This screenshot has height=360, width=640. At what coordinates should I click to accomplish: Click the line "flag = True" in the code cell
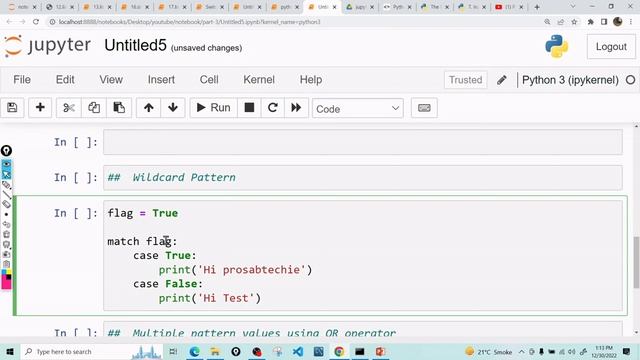click(x=143, y=213)
